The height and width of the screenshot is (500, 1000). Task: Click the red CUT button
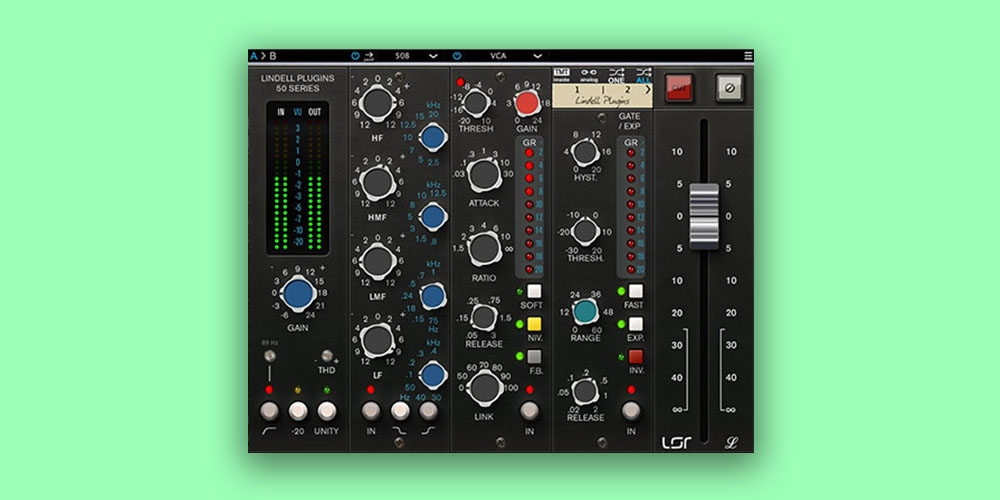678,88
